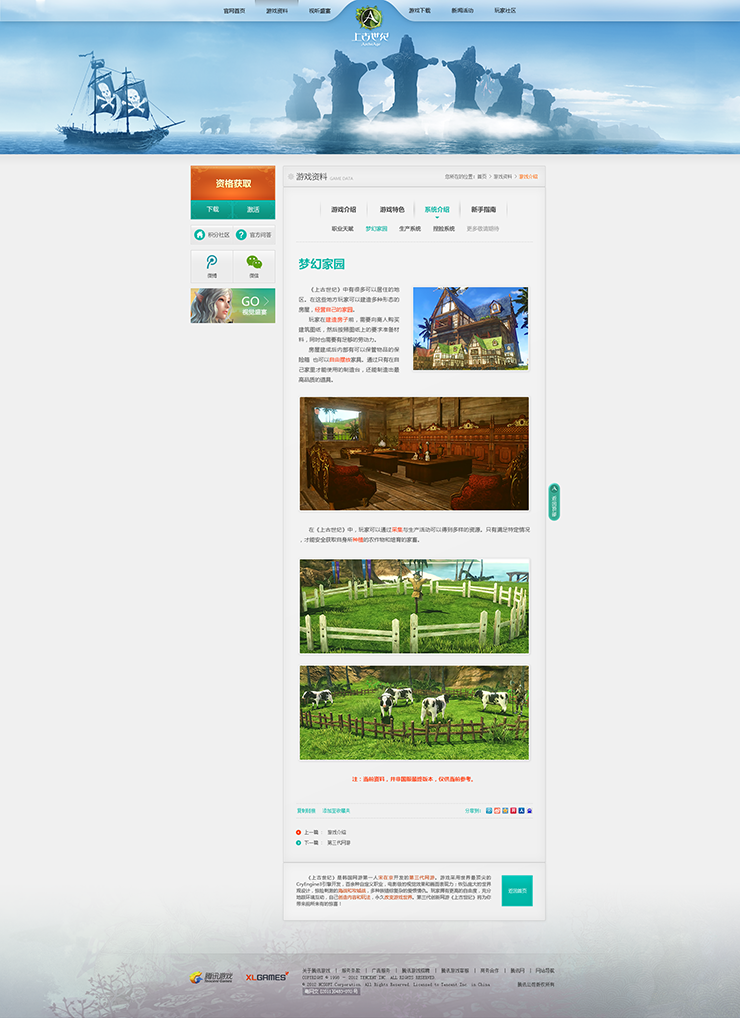Open the next article link 第三代网游
The width and height of the screenshot is (740, 1018).
click(339, 843)
